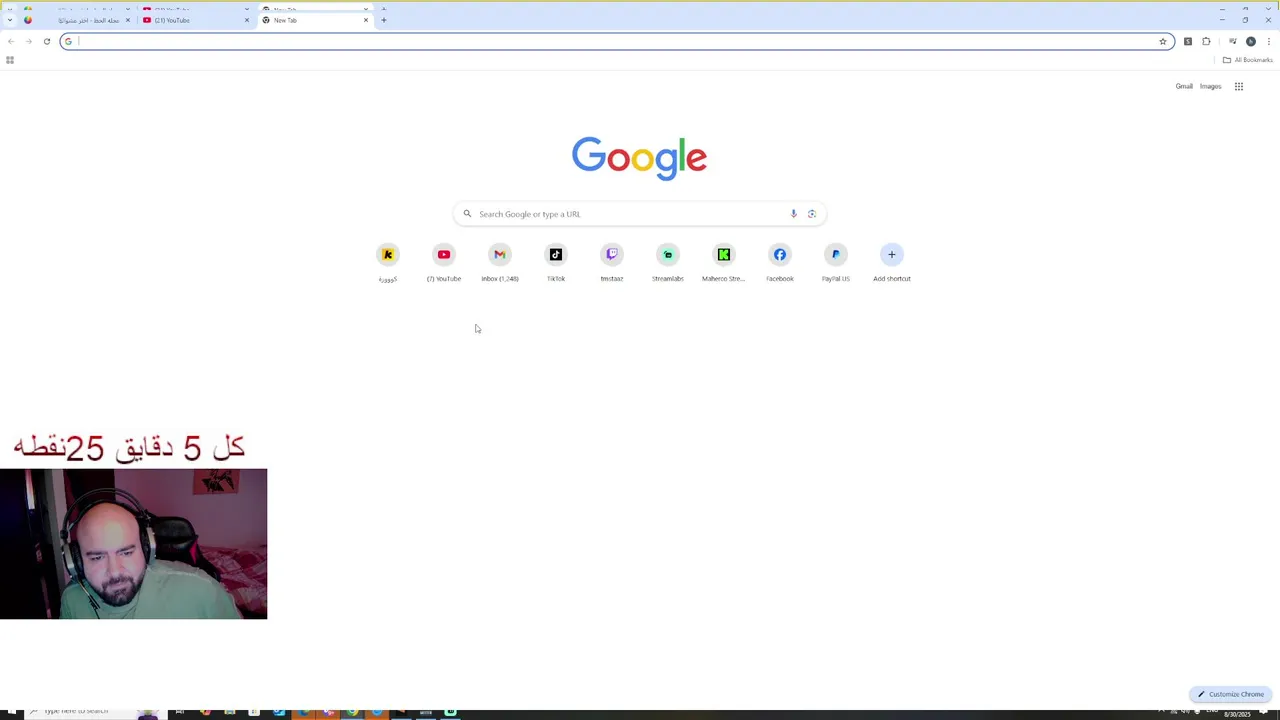
Task: Open the PayPal US shortcut tile
Action: [x=836, y=262]
